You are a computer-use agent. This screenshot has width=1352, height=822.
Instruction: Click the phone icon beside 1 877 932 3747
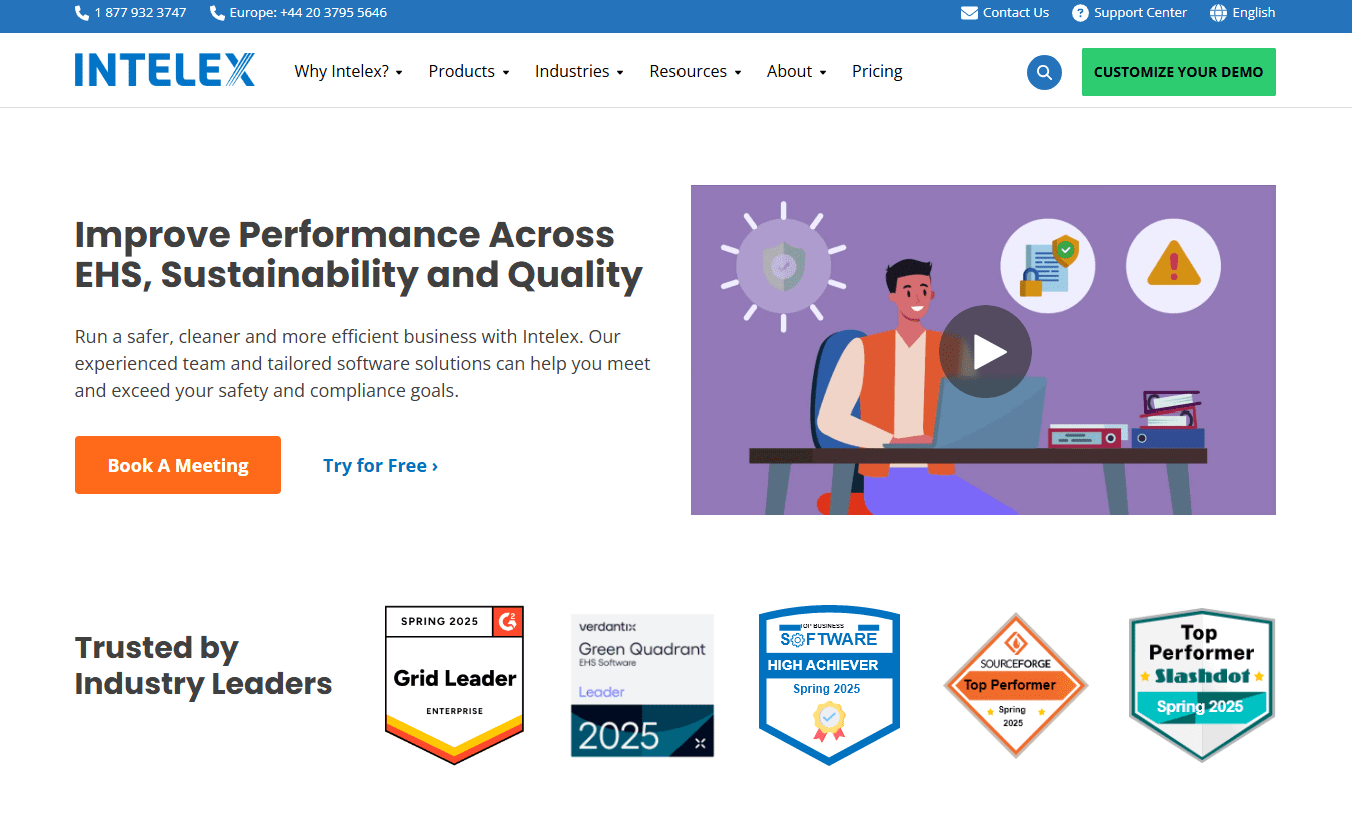pyautogui.click(x=82, y=13)
